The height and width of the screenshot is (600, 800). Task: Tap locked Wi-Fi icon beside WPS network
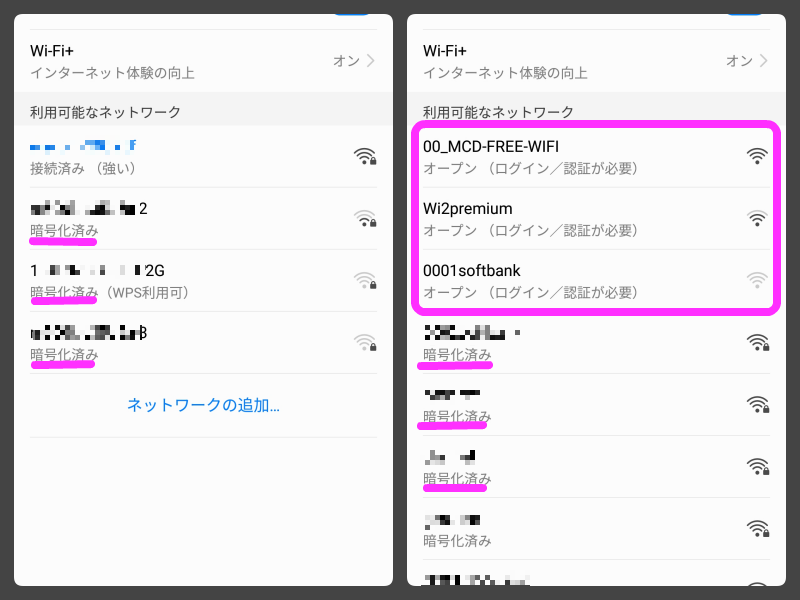365,280
